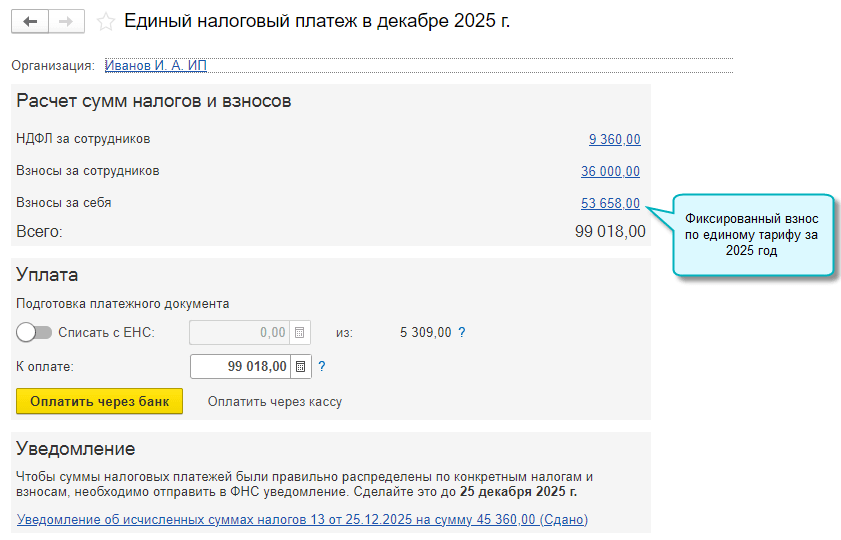
Task: Open Взносы за сотрудников amount 36 000,00
Action: point(610,171)
